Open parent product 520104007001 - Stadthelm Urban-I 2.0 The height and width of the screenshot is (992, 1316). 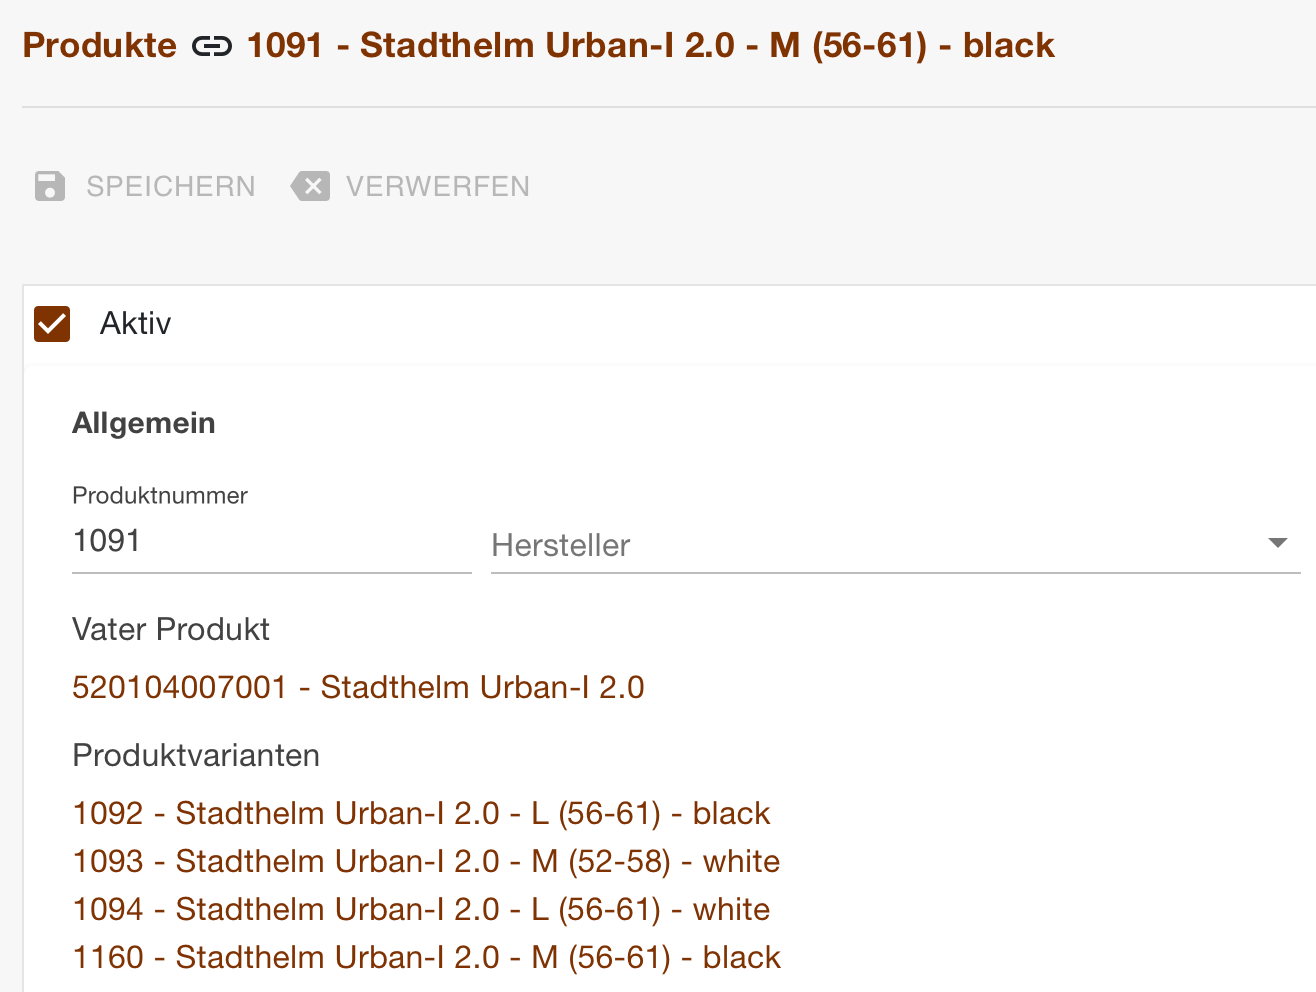click(x=358, y=688)
